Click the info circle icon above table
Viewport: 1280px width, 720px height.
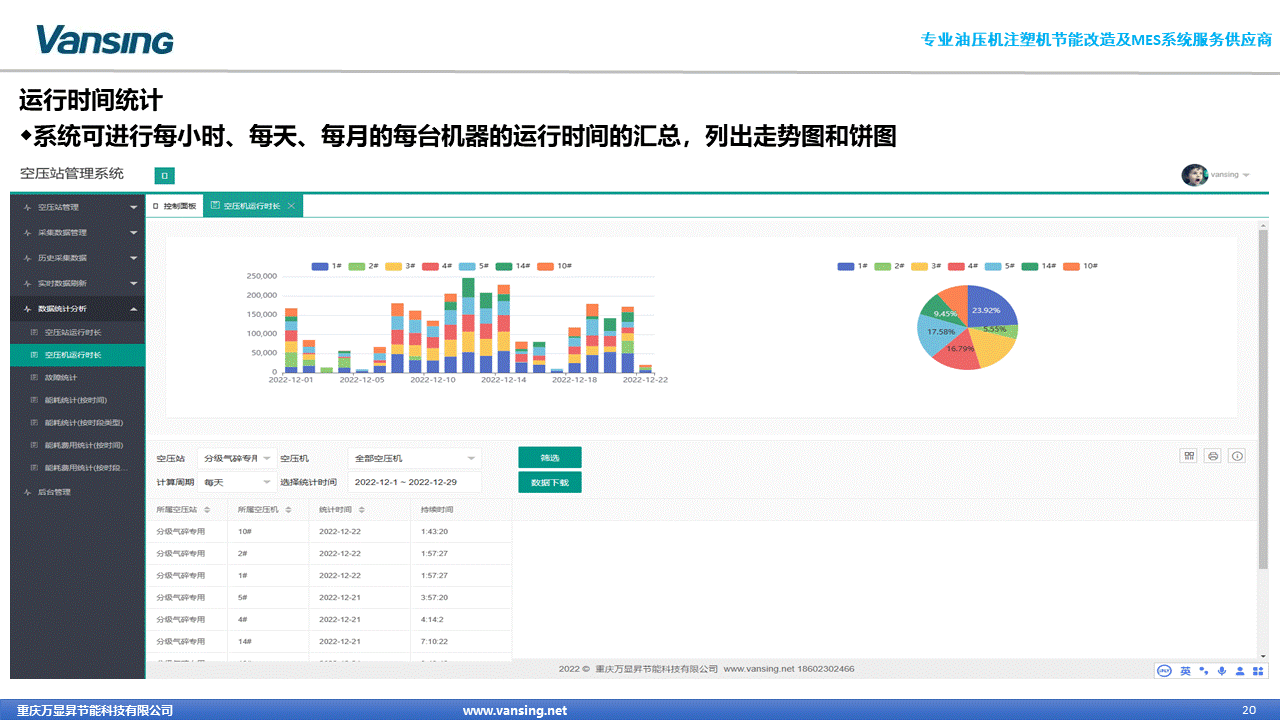click(x=1237, y=456)
